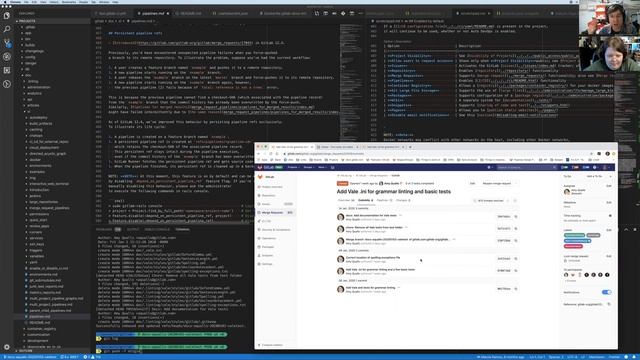
Task: Expand the administration folder
Action: tap(39, 87)
